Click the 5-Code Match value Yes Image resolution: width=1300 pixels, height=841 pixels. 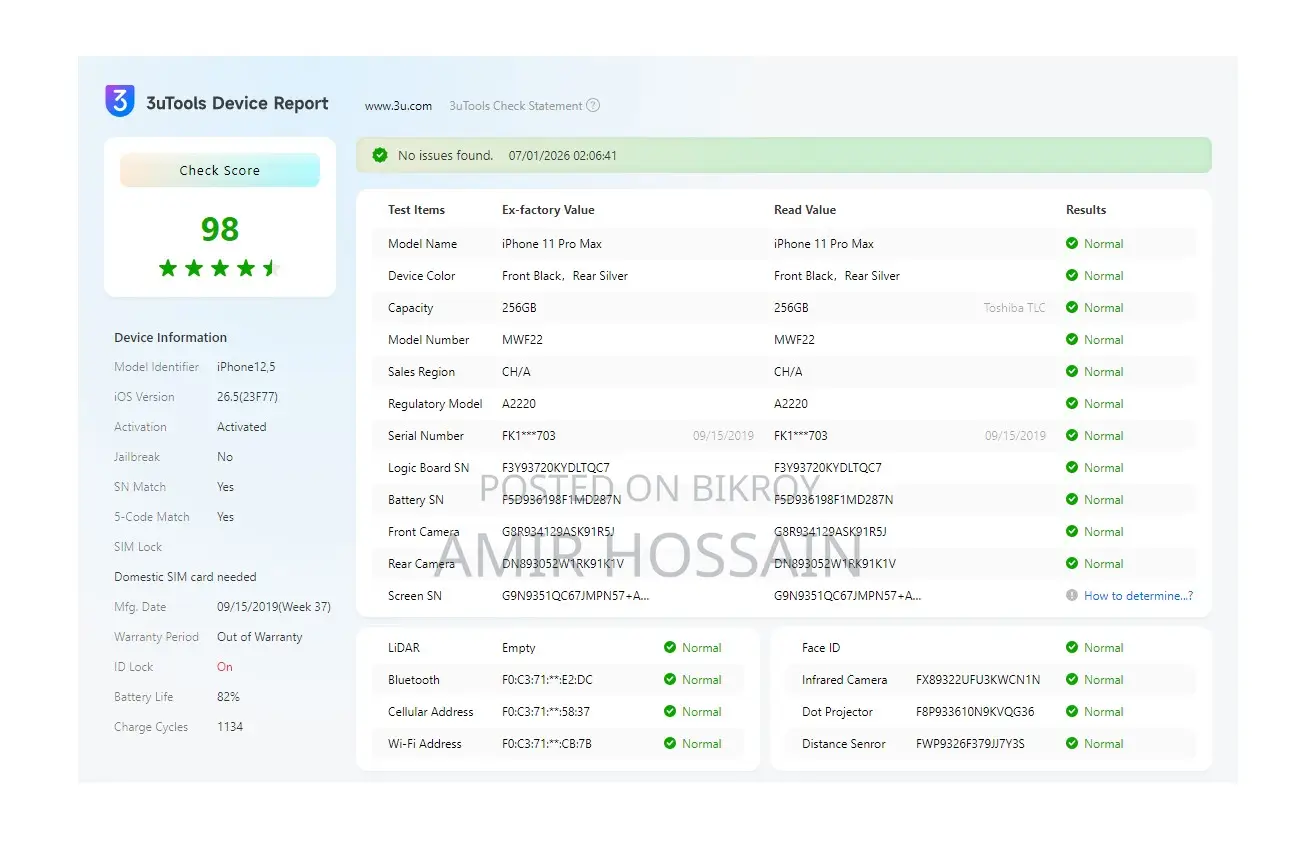226,517
